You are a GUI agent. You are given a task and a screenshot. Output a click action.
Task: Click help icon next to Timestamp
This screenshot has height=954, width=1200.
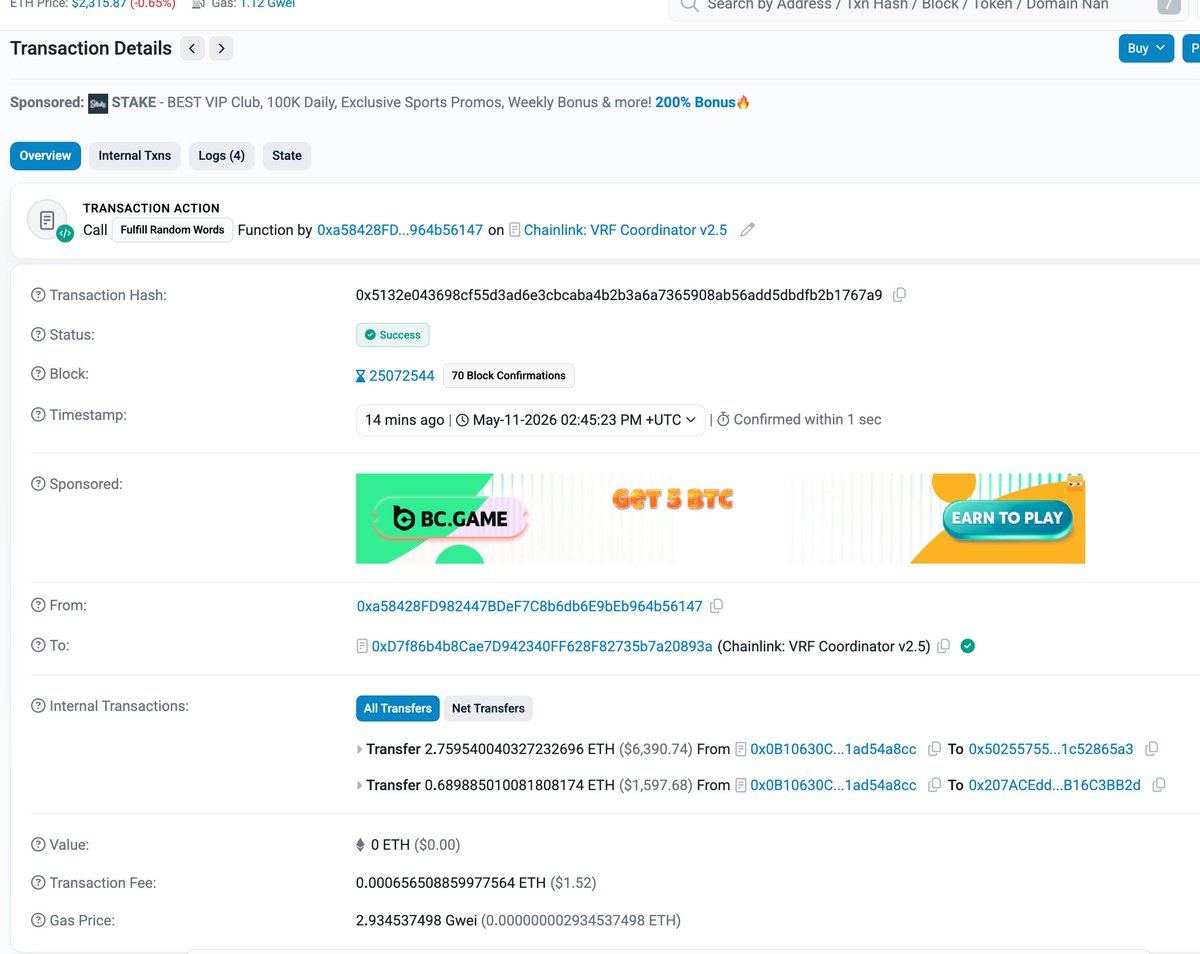[38, 415]
